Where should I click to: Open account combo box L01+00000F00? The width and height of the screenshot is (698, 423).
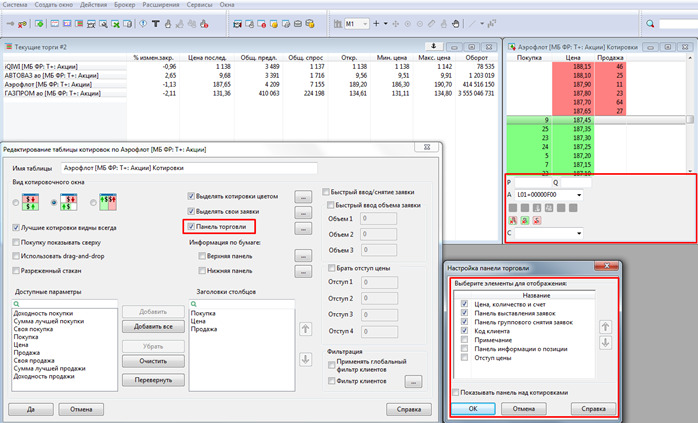coord(548,195)
